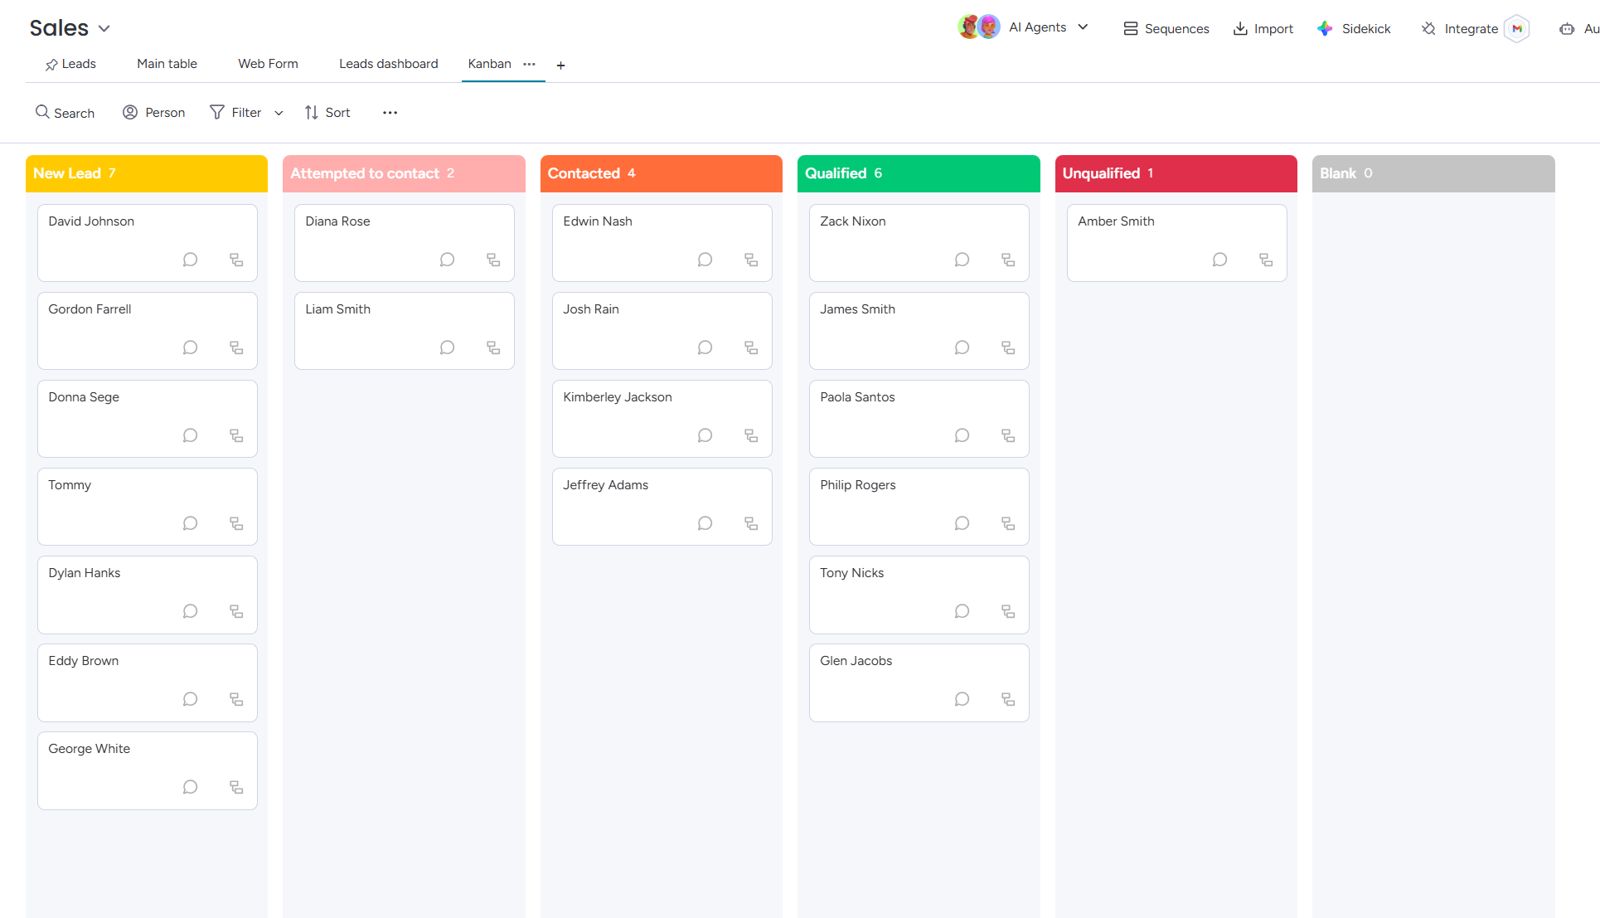Open conversation on David Johnson card
Screen dimensions: 1600x918
click(x=190, y=260)
